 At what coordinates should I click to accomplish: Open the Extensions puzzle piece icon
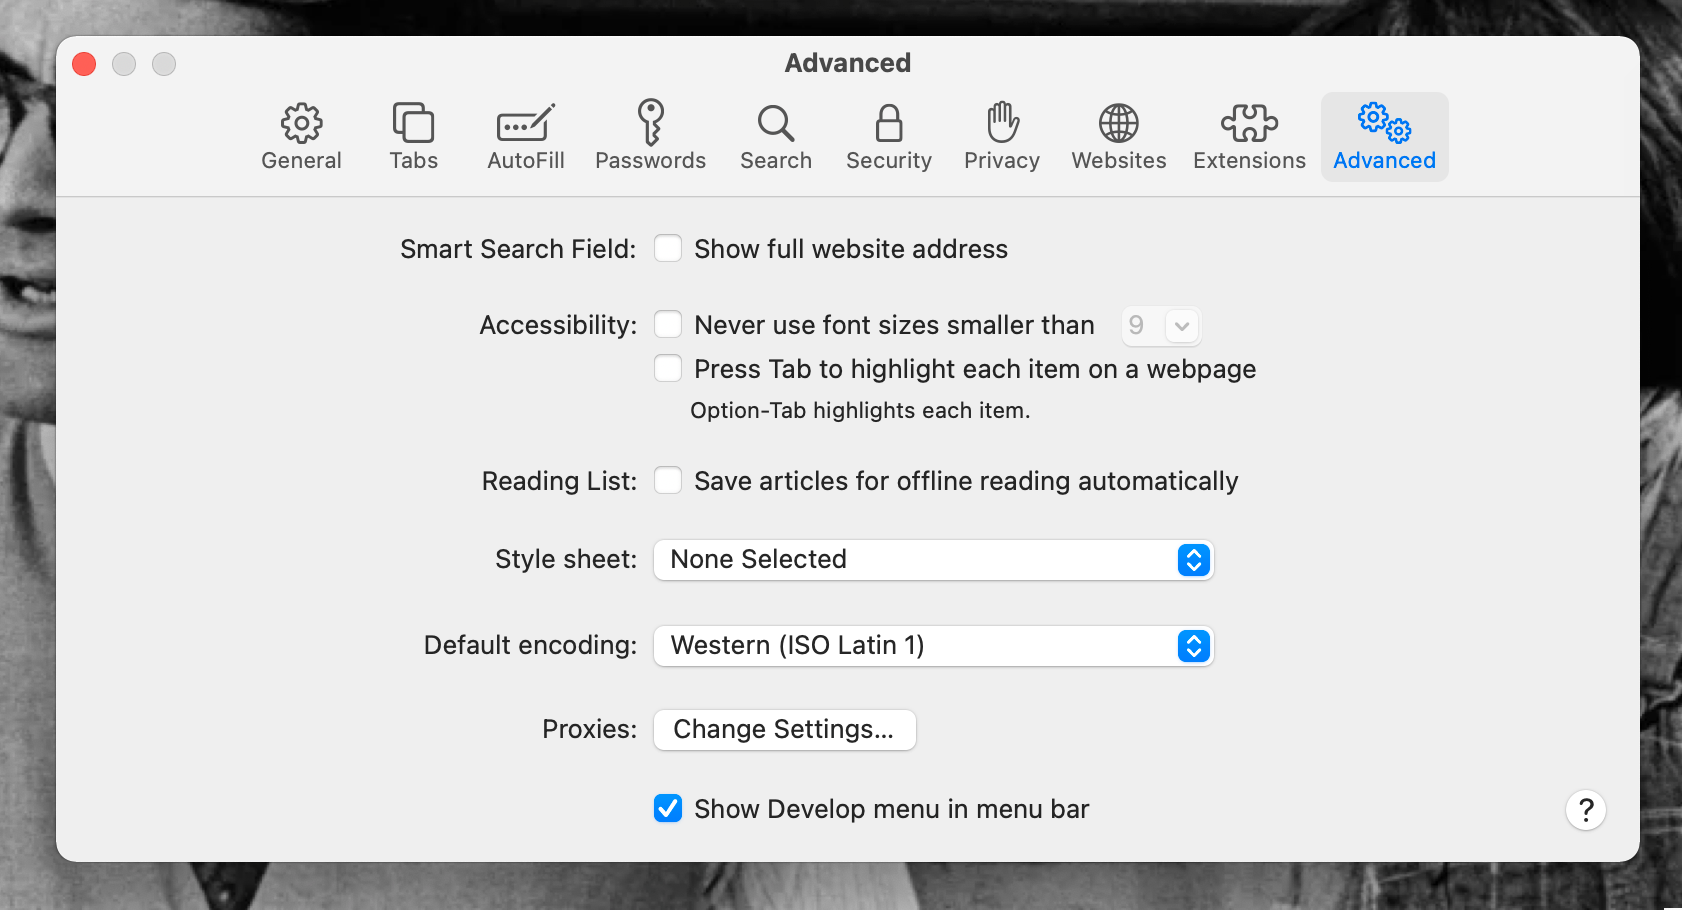click(x=1249, y=124)
